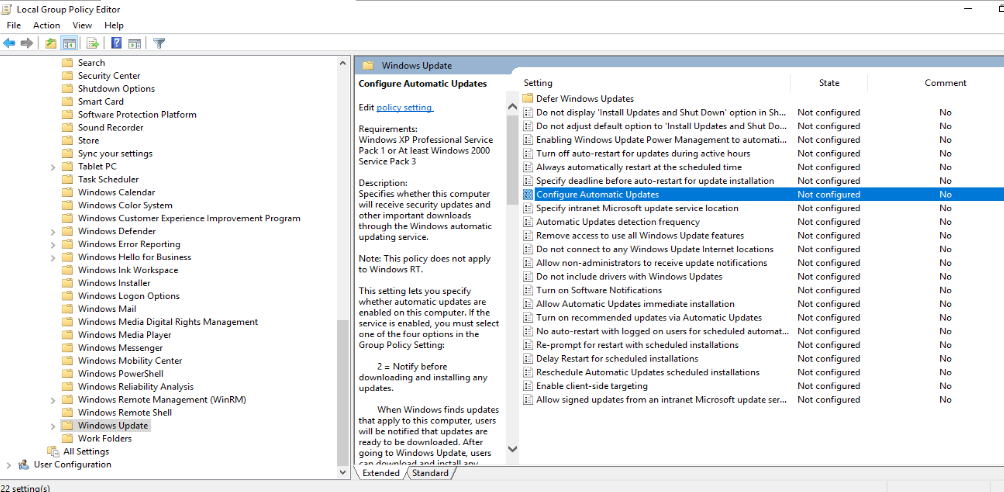Click the Export List toolbar icon
Screen dimensions: 1004x492
(93, 43)
